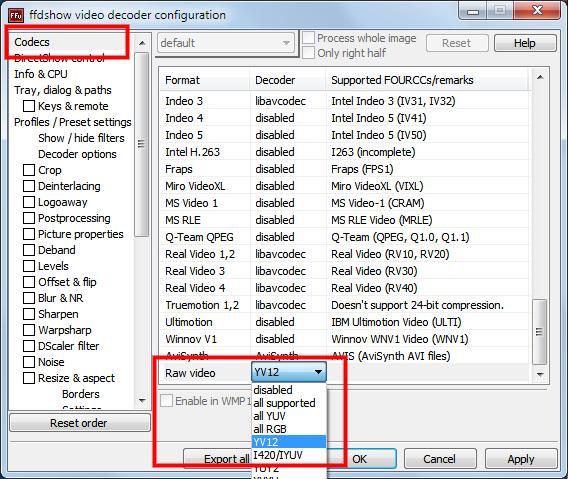The width and height of the screenshot is (568, 479).
Task: Click the Export all button
Action: coord(218,459)
